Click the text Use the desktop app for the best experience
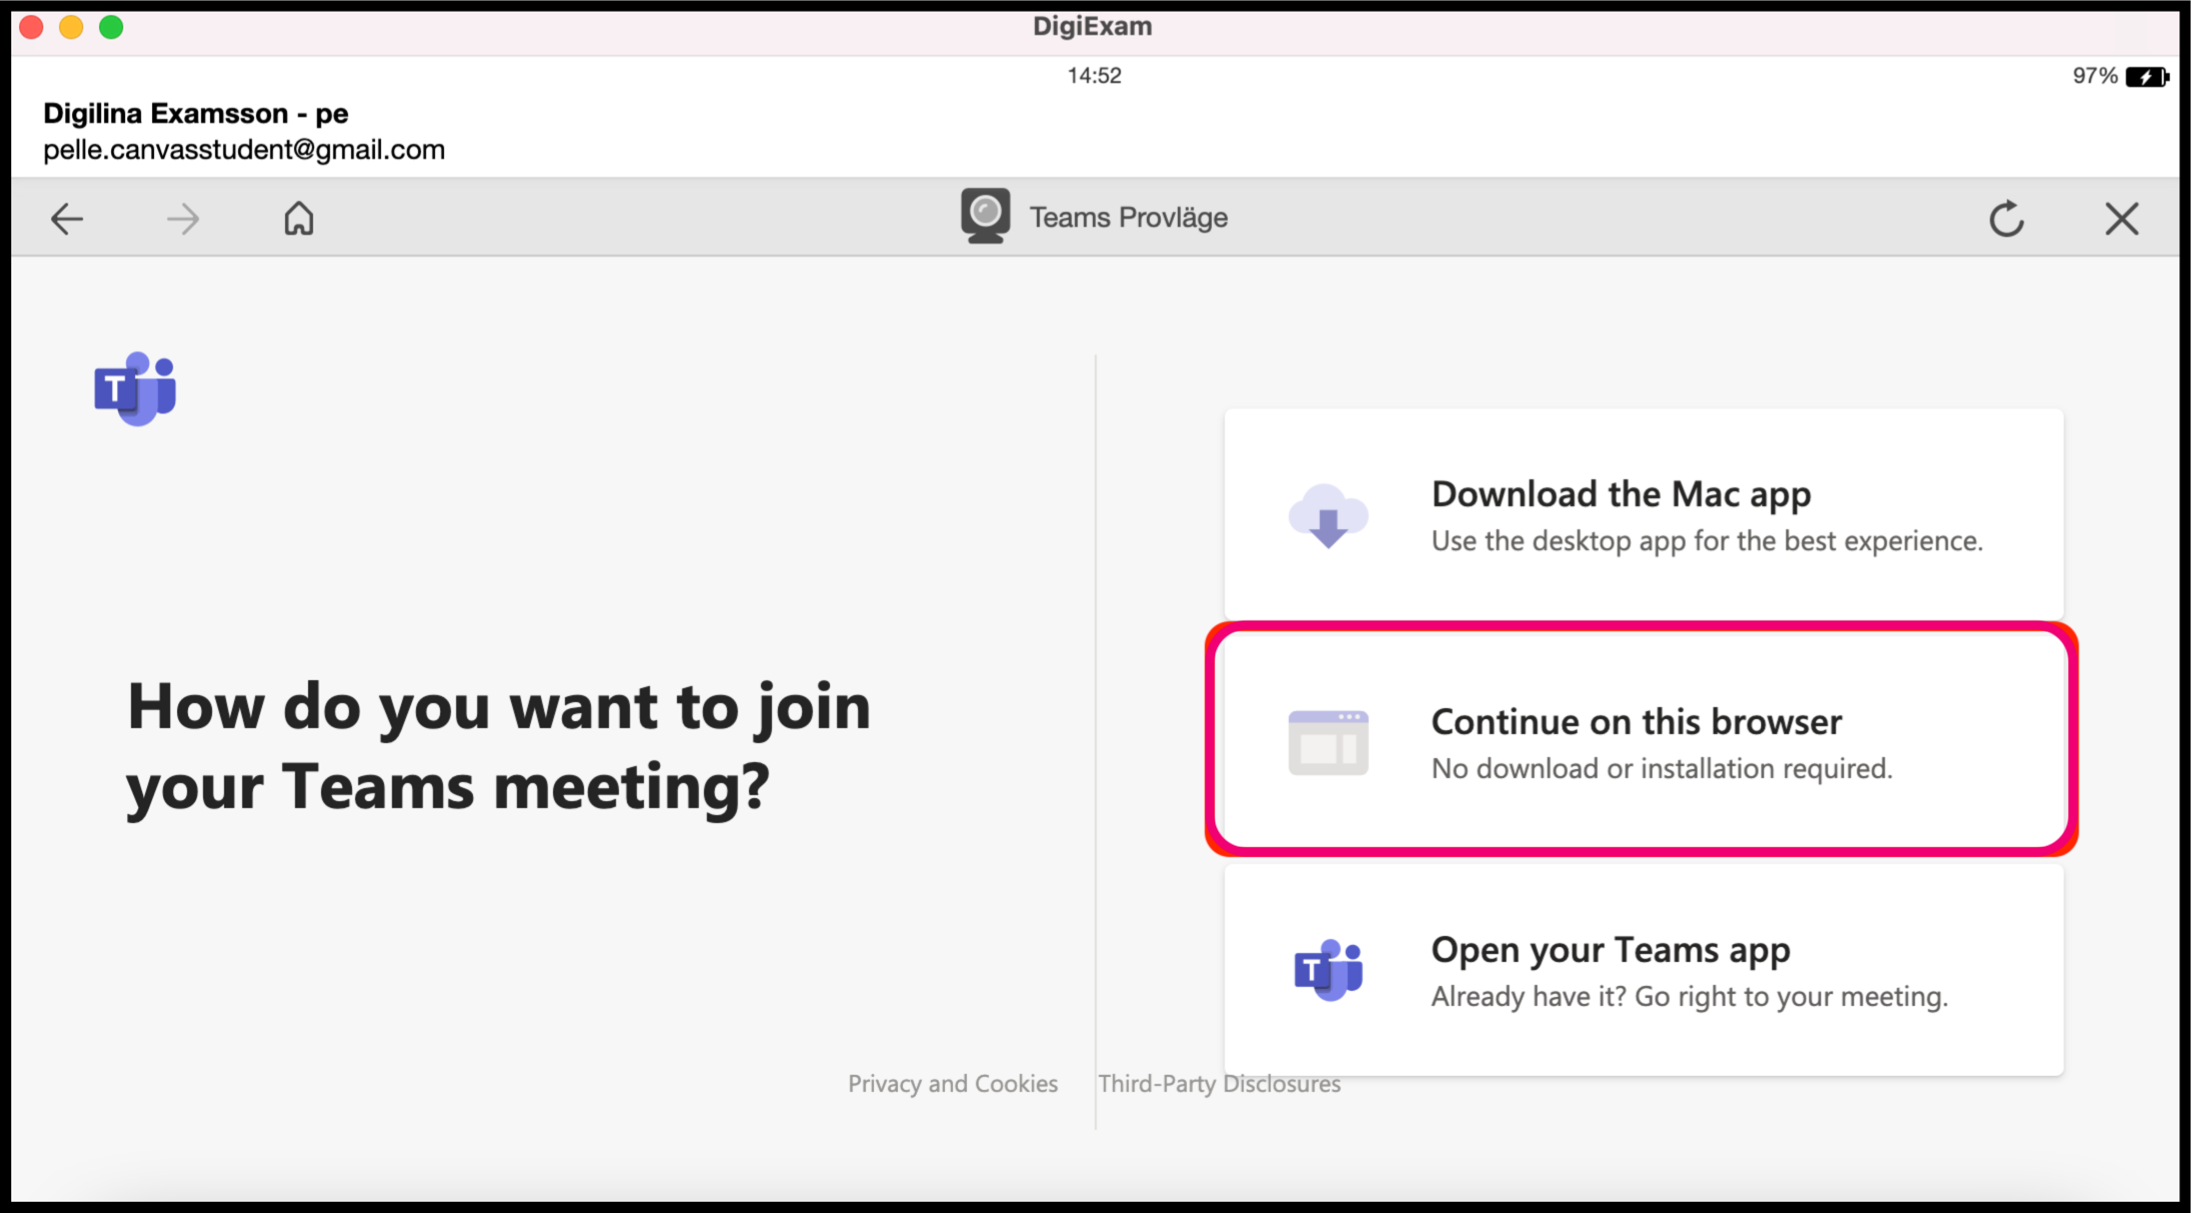The height and width of the screenshot is (1213, 2191). click(1707, 541)
